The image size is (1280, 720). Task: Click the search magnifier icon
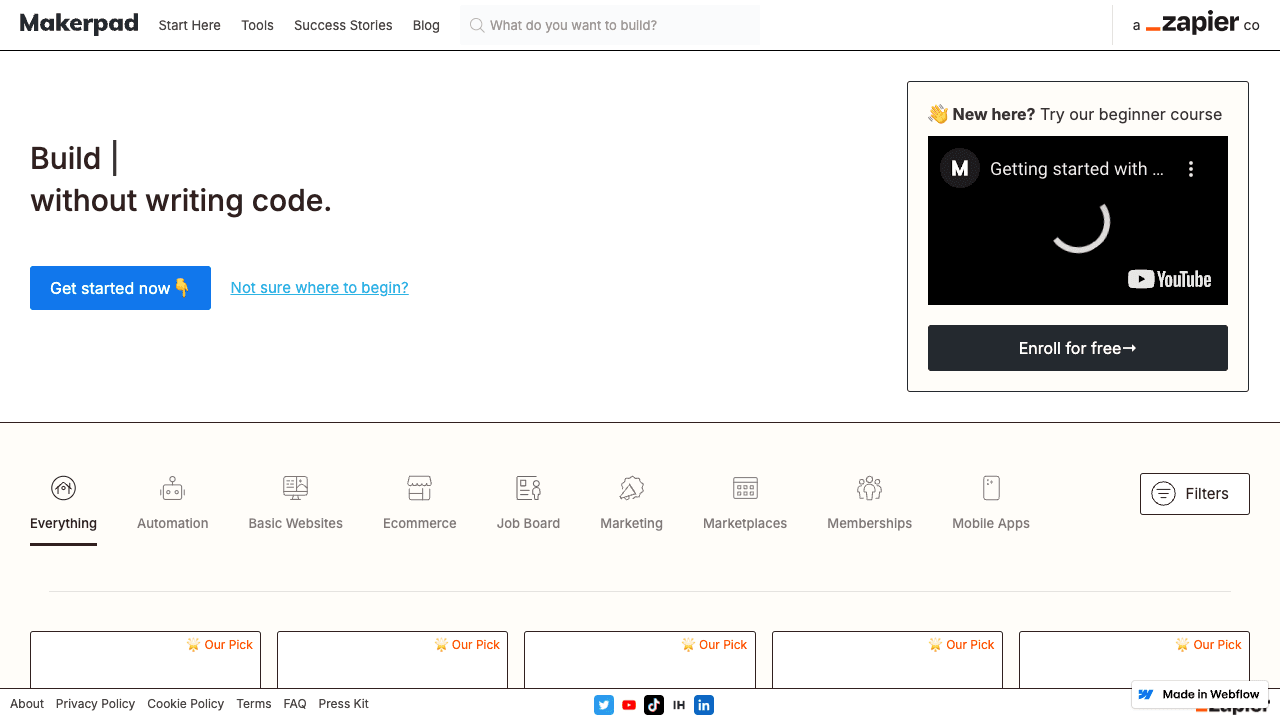(477, 25)
